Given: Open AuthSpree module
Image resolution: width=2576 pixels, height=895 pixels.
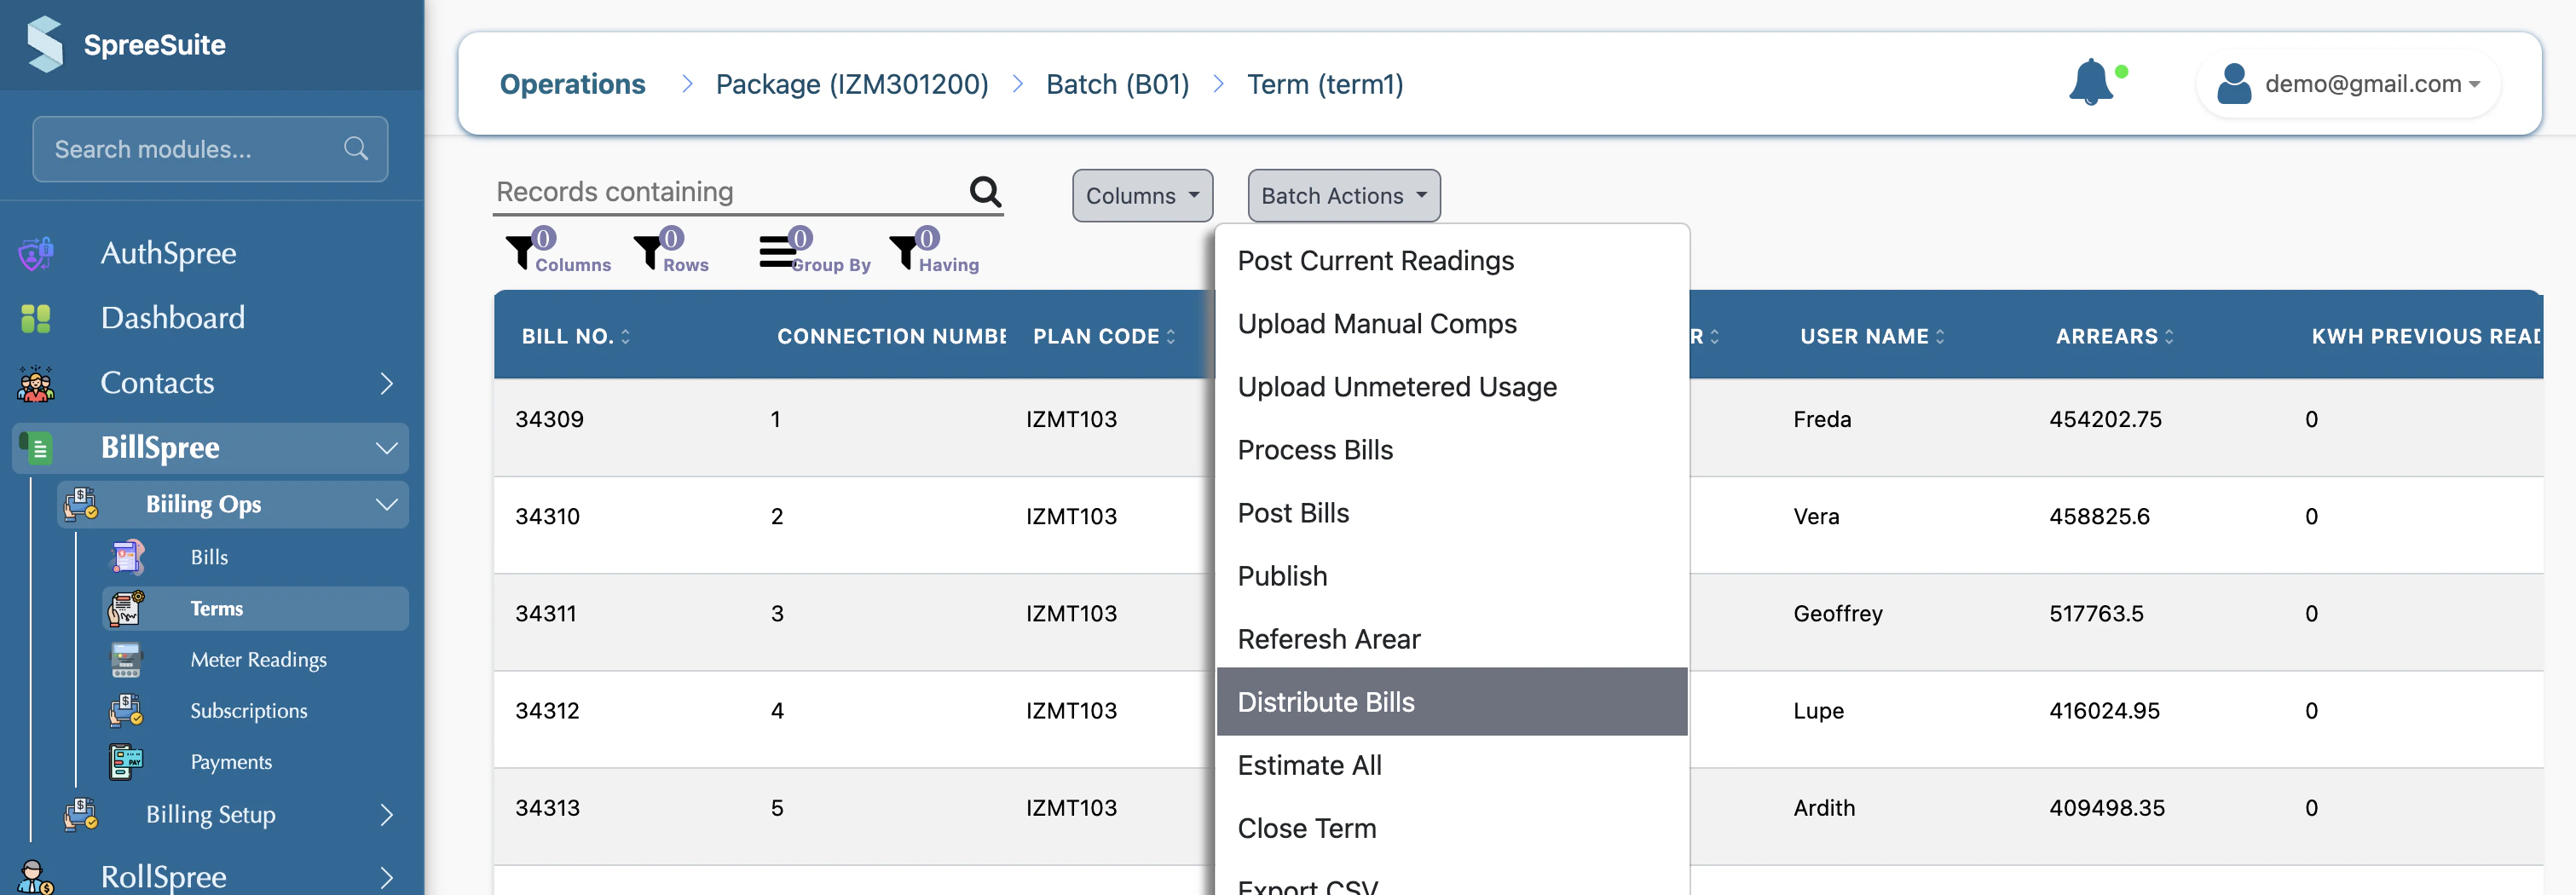Looking at the screenshot, I should point(168,253).
